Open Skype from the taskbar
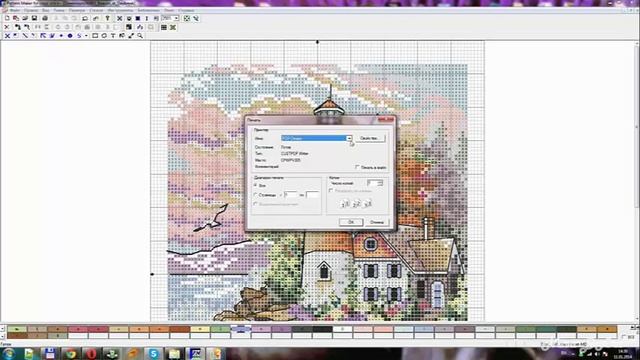Viewport: 640px width, 360px height. 153,353
